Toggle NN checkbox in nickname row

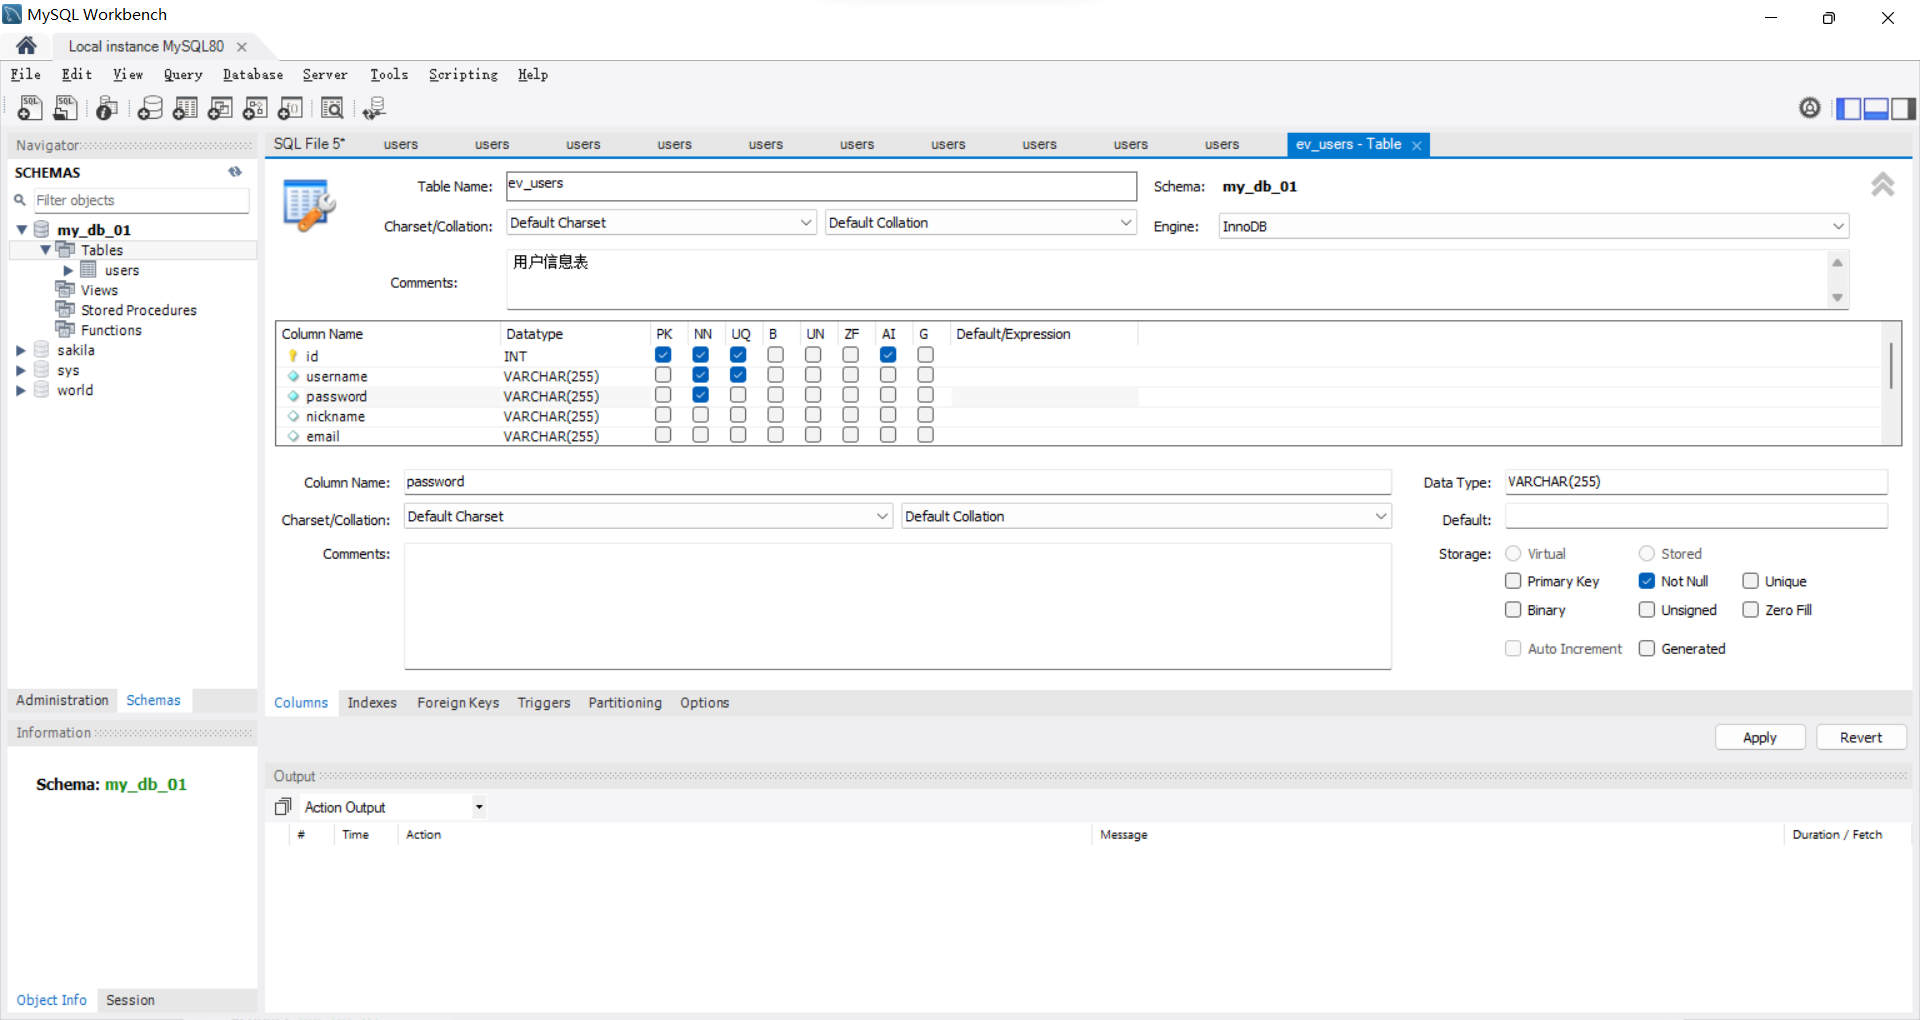pyautogui.click(x=701, y=415)
